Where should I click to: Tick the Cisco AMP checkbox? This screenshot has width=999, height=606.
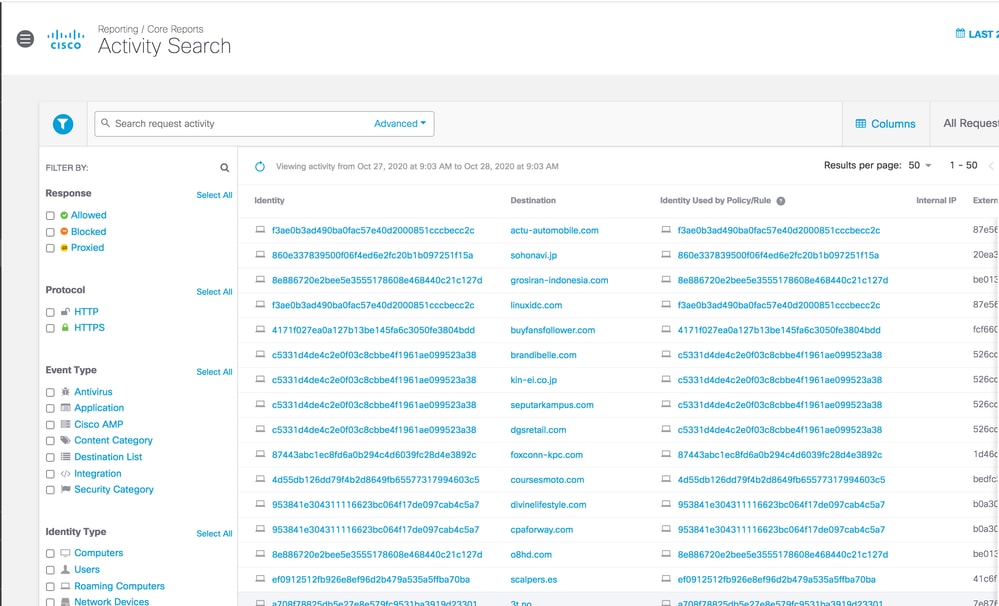point(50,425)
